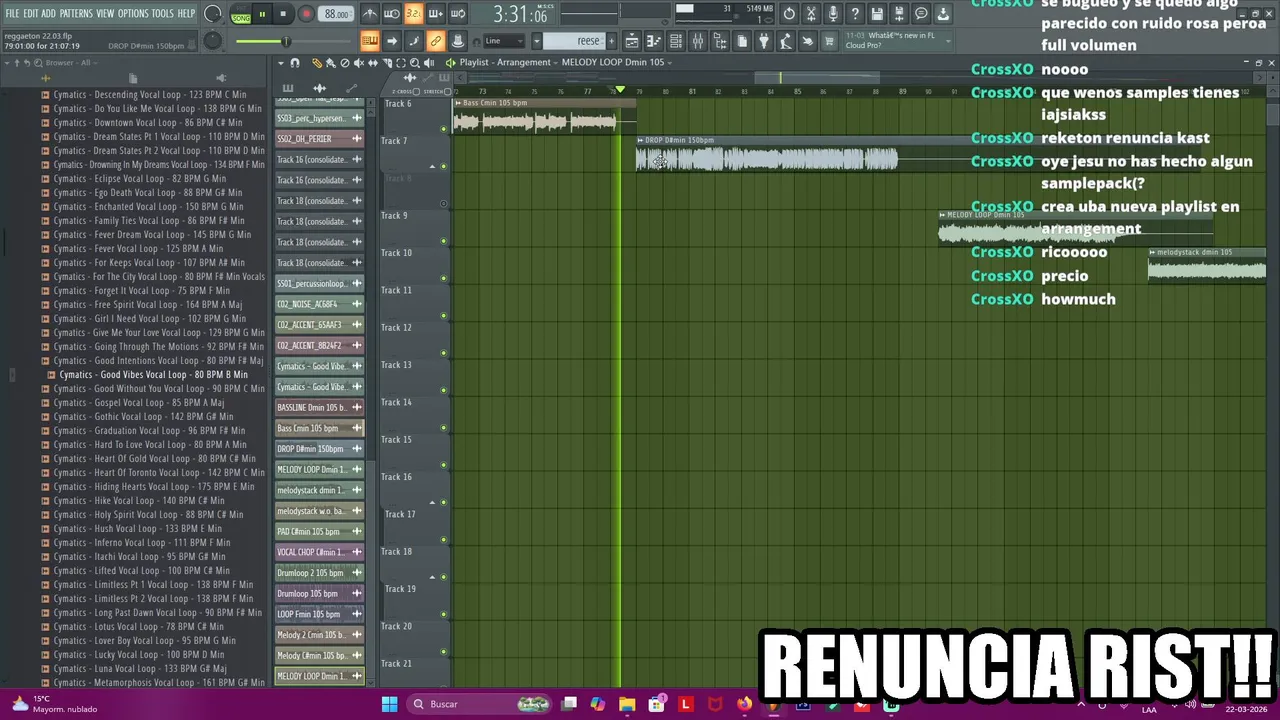The image size is (1280, 720).
Task: Open pattern selector dropdown arrow before 'reese'
Action: point(536,41)
